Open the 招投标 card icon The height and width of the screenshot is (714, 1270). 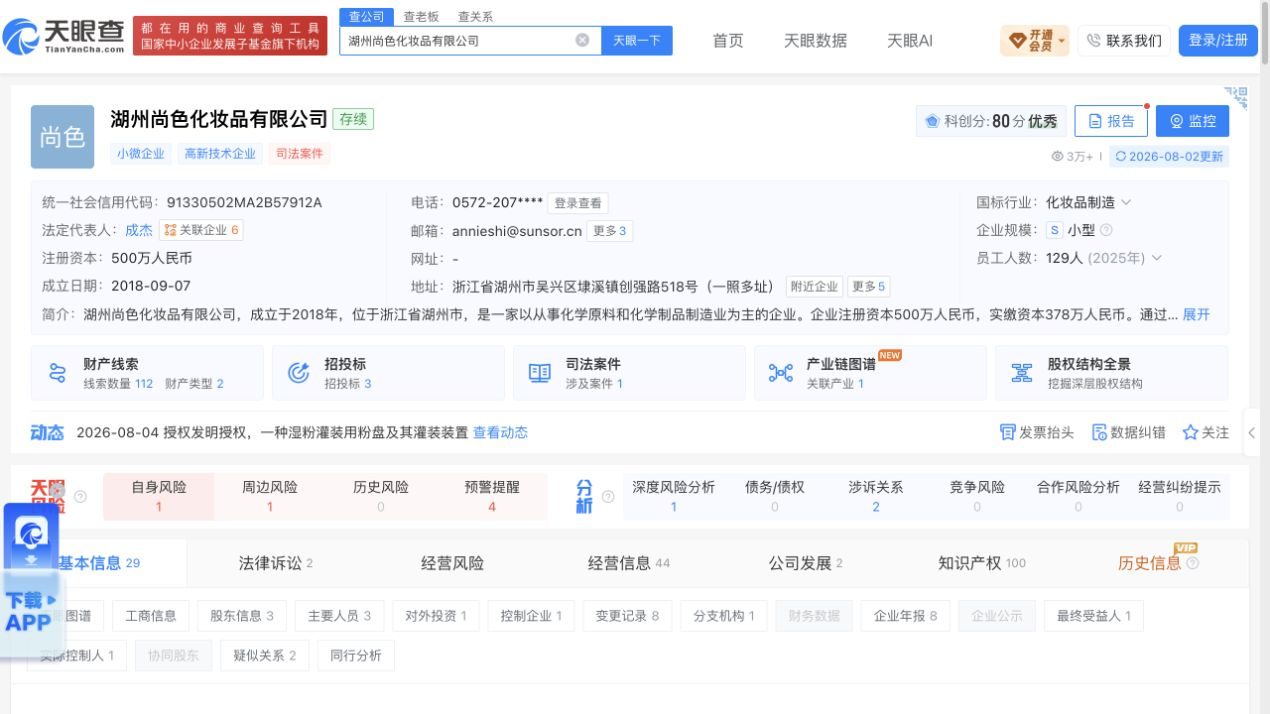point(298,373)
